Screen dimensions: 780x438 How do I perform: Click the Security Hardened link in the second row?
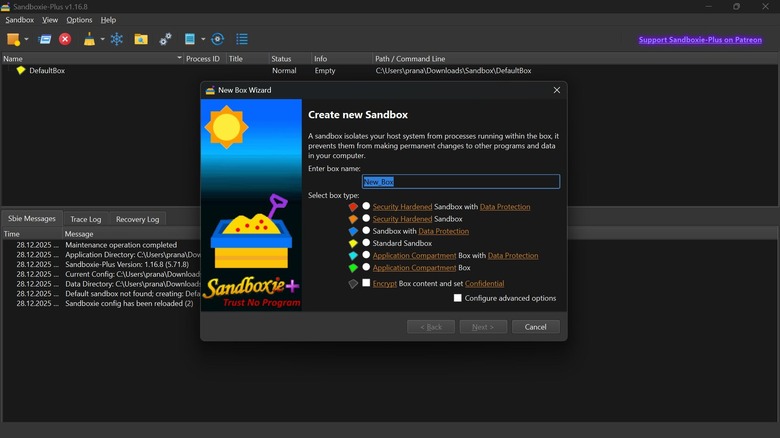pyautogui.click(x=402, y=219)
